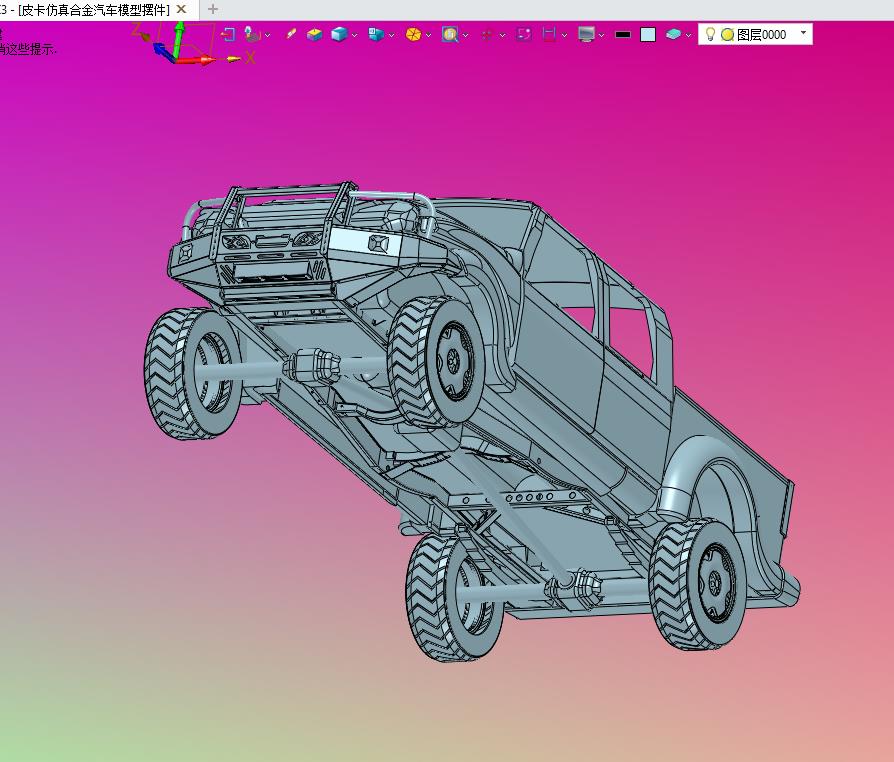Click the red X axis arrow of triad

[x=197, y=59]
